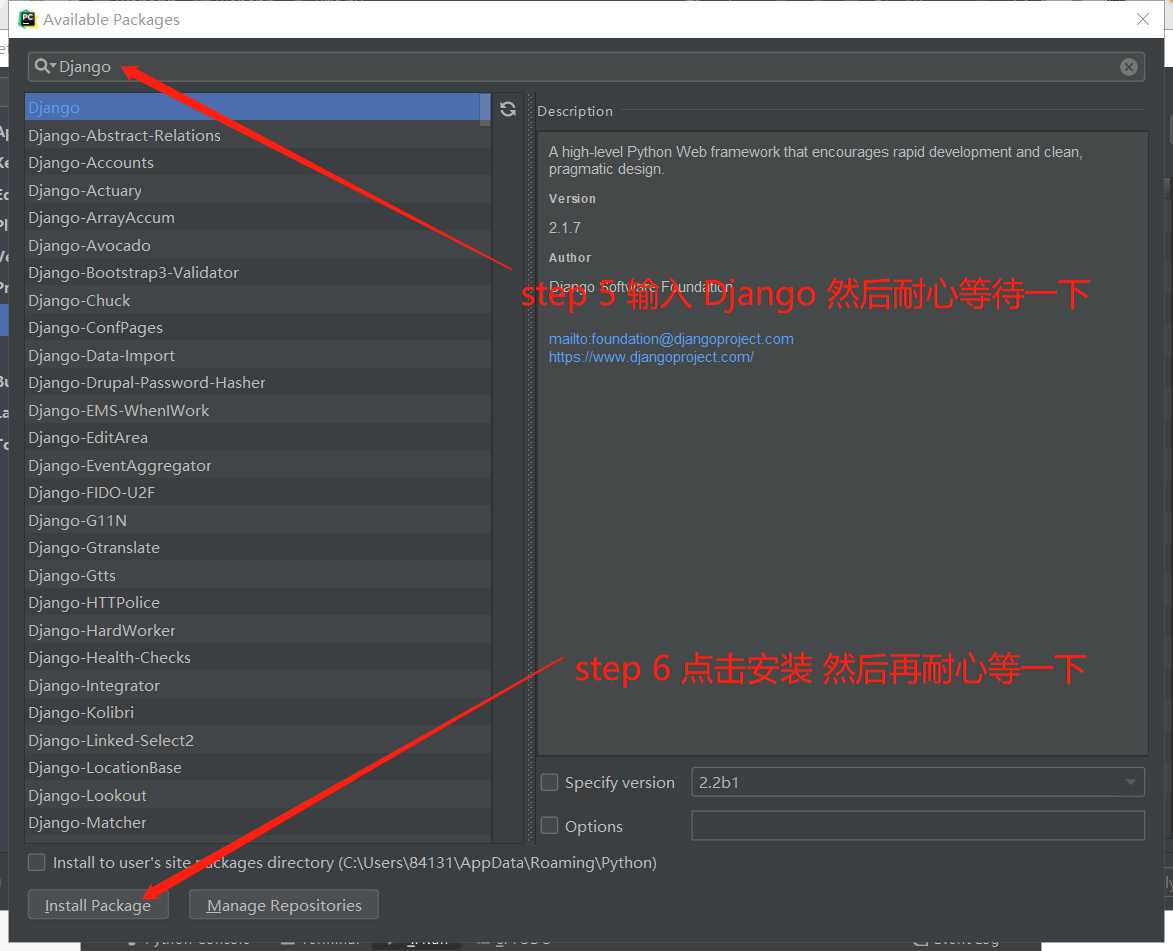Select Django-Gtts package
The height and width of the screenshot is (951, 1173).
tap(257, 575)
